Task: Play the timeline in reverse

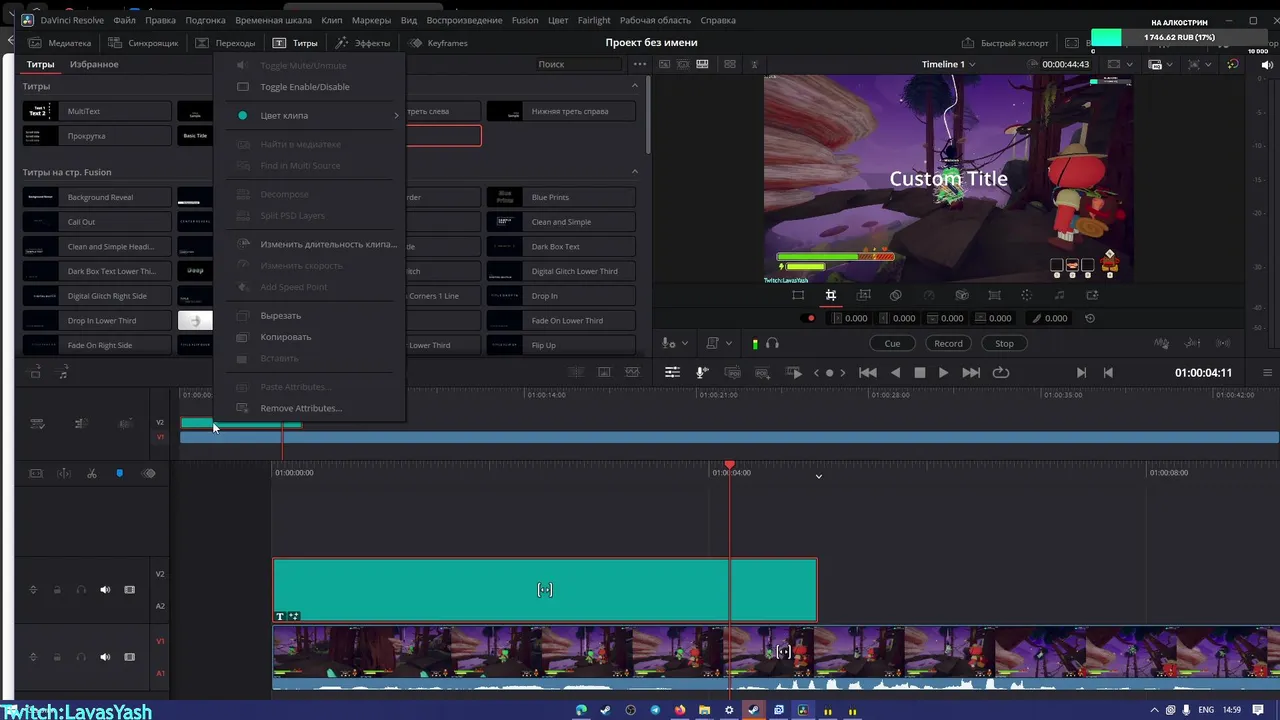Action: pos(895,372)
